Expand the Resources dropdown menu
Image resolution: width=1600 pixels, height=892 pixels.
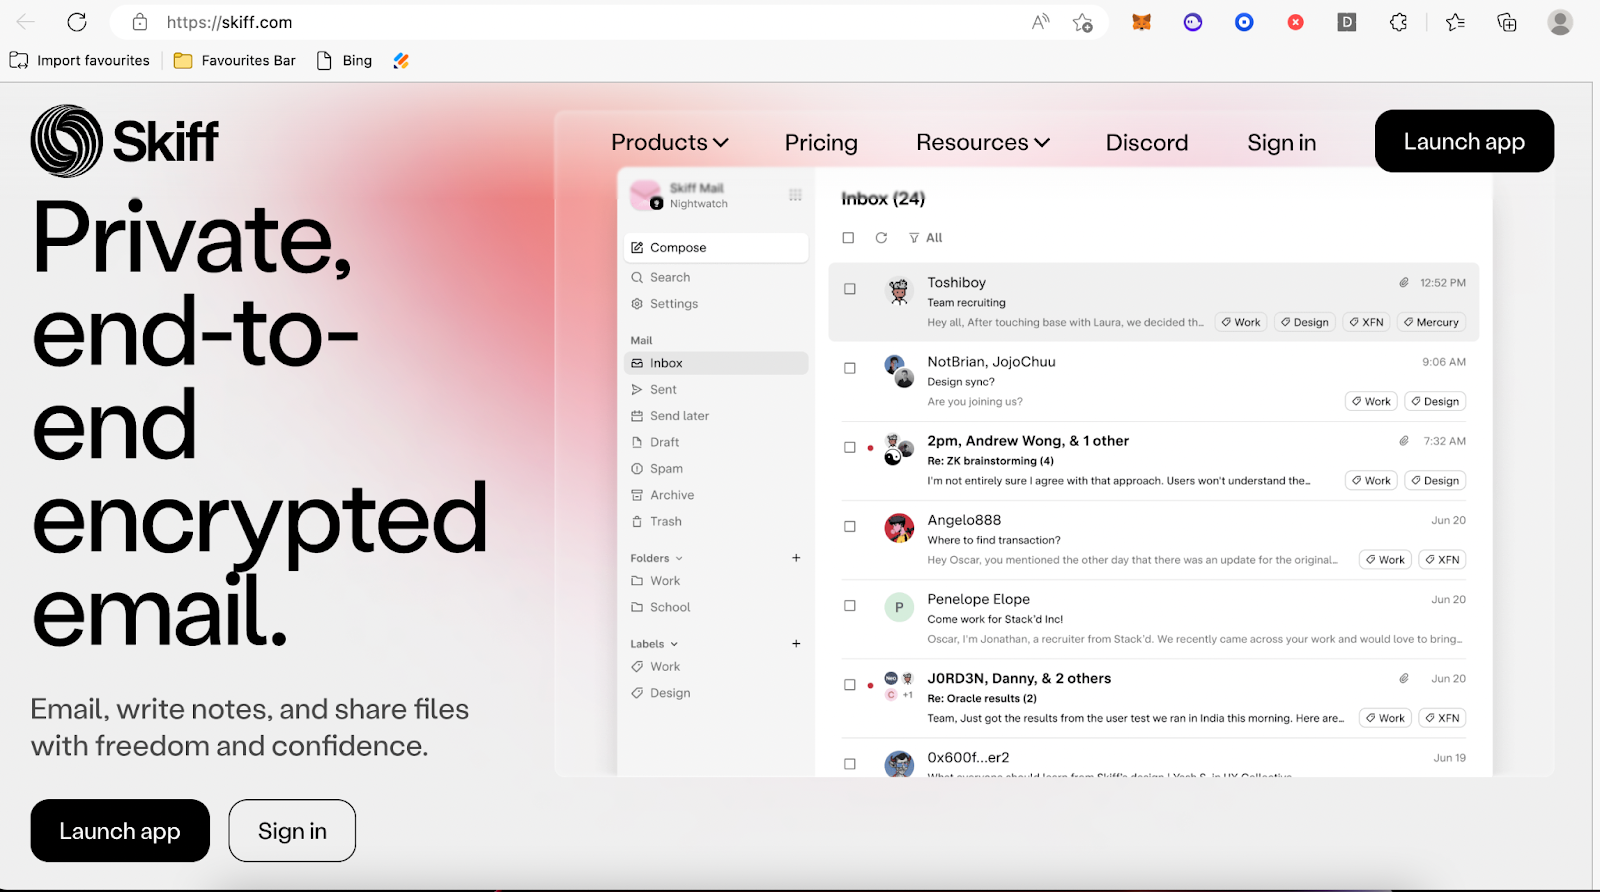(x=983, y=142)
